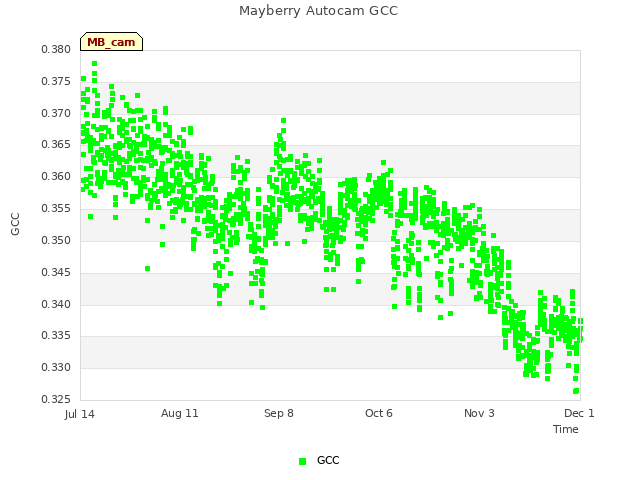Select the GCC legend label

coord(328,460)
